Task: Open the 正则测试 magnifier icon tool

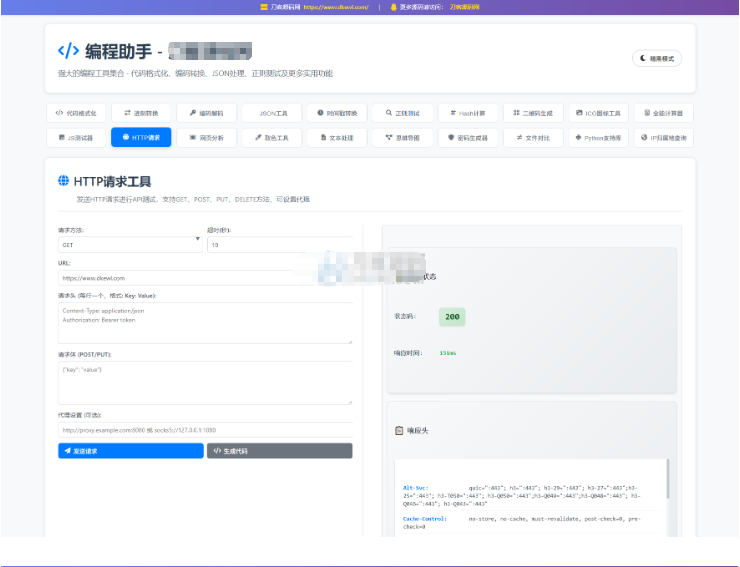Action: pos(403,113)
